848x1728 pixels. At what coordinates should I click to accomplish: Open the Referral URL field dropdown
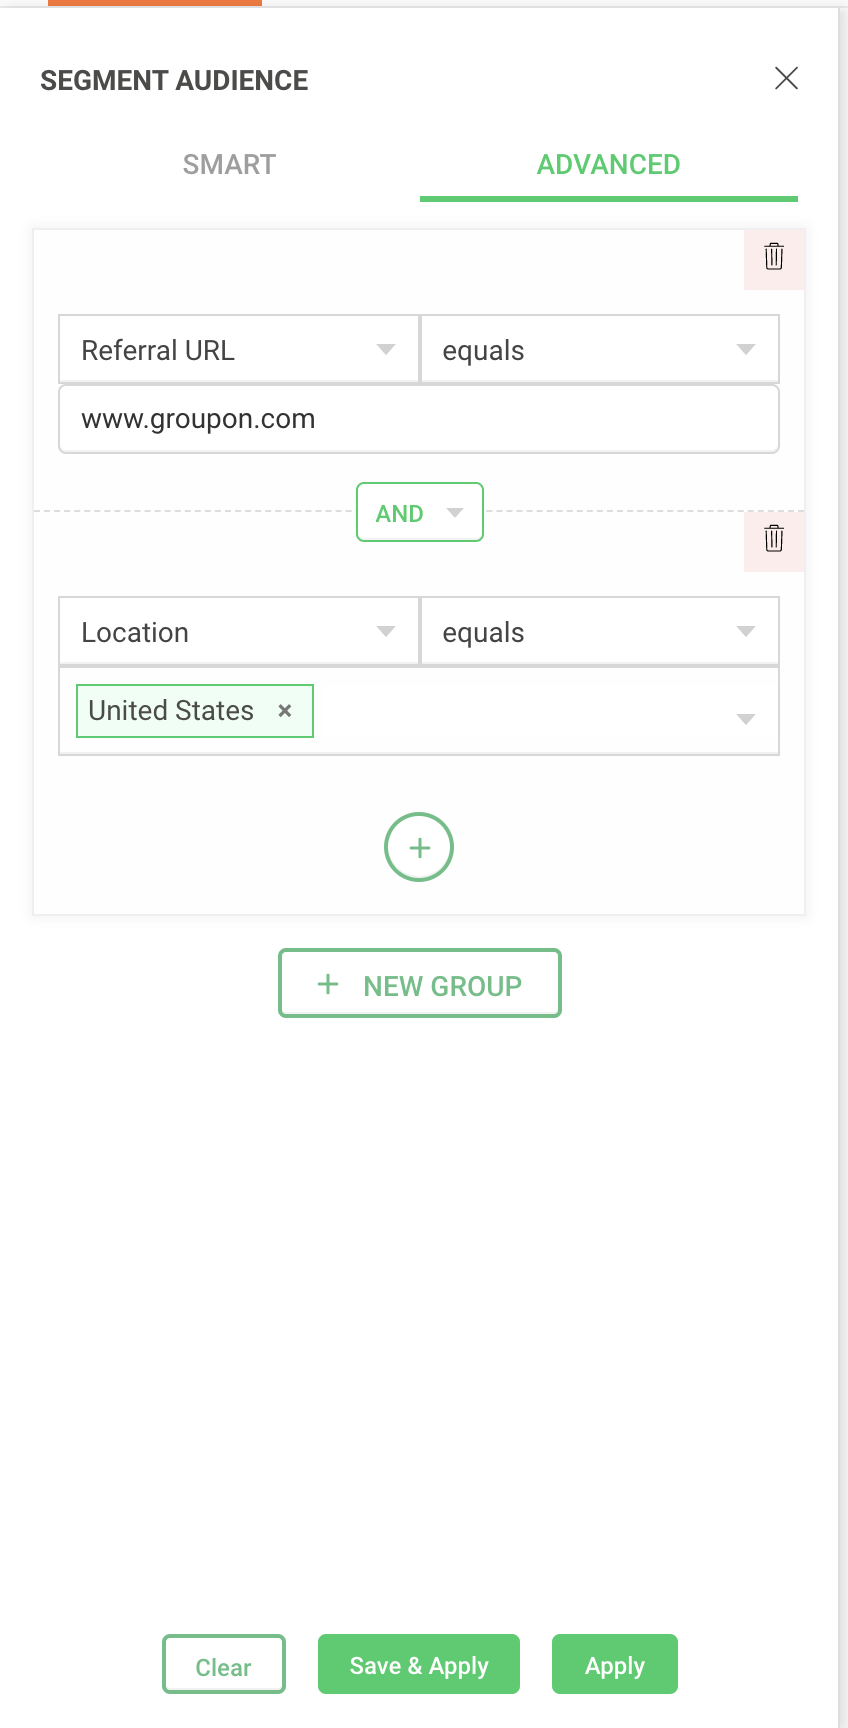pyautogui.click(x=239, y=350)
